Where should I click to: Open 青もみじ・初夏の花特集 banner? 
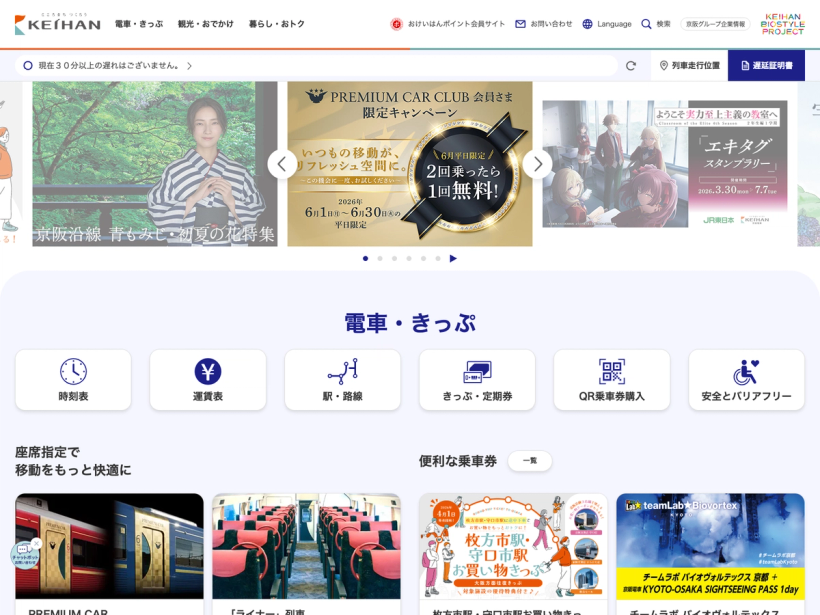(x=155, y=164)
